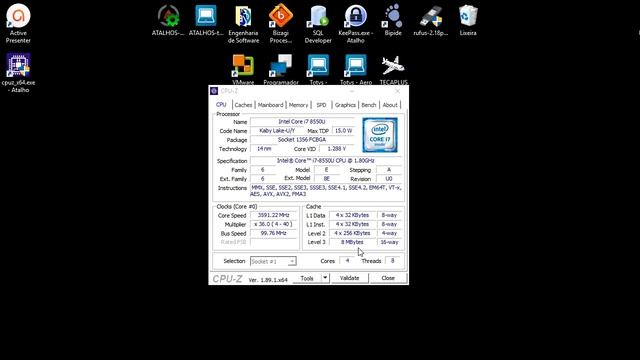Screen dimensions: 640x360
Task: Switch to the CPU tab
Action: pos(221,105)
